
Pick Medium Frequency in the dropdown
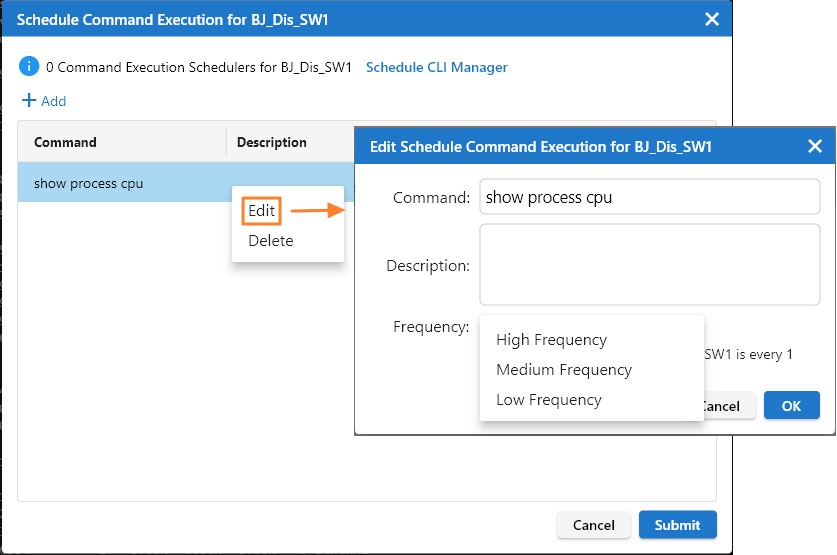(564, 370)
